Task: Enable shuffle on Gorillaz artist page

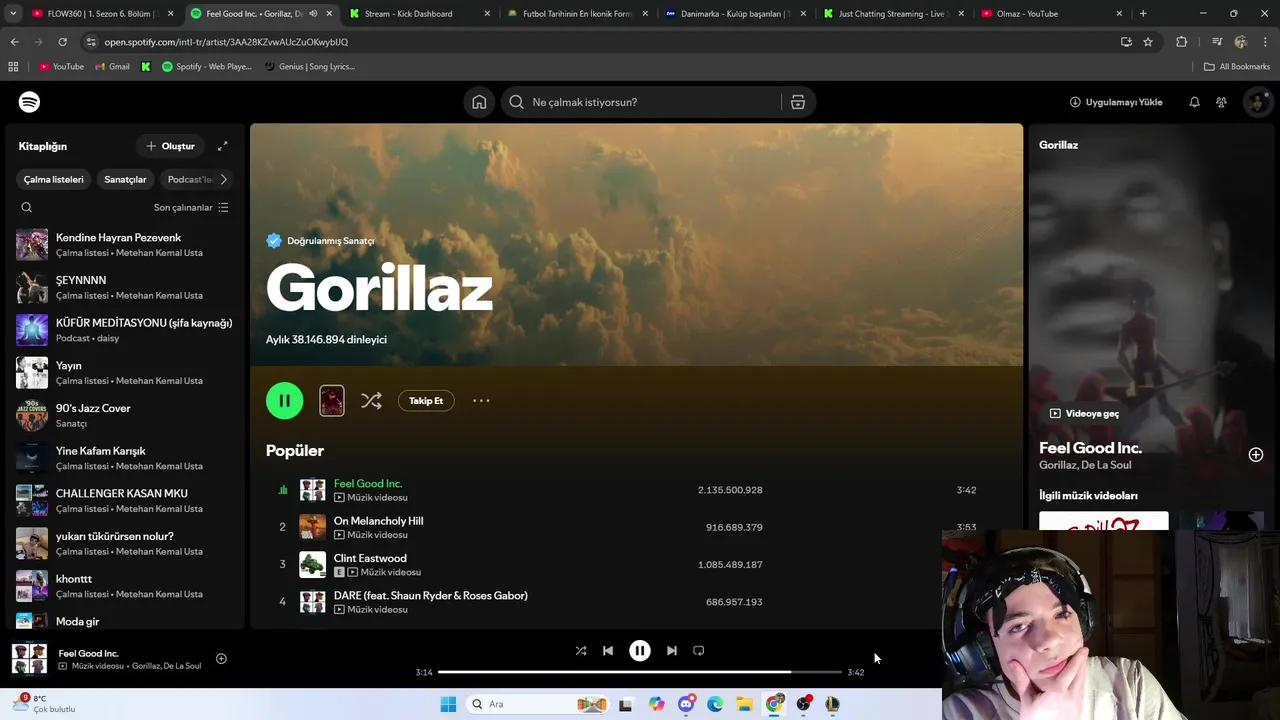Action: coord(371,401)
